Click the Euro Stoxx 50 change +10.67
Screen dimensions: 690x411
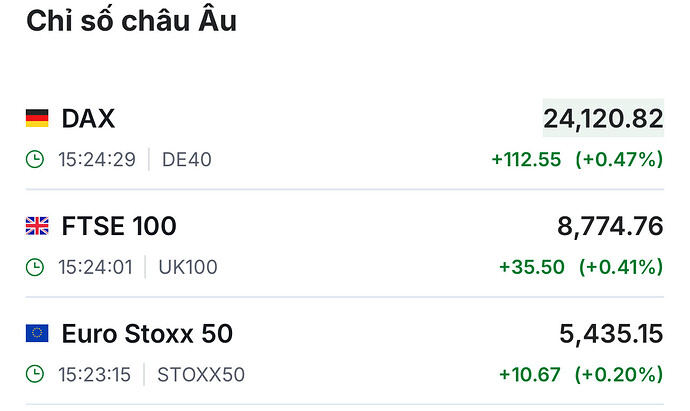coord(530,375)
